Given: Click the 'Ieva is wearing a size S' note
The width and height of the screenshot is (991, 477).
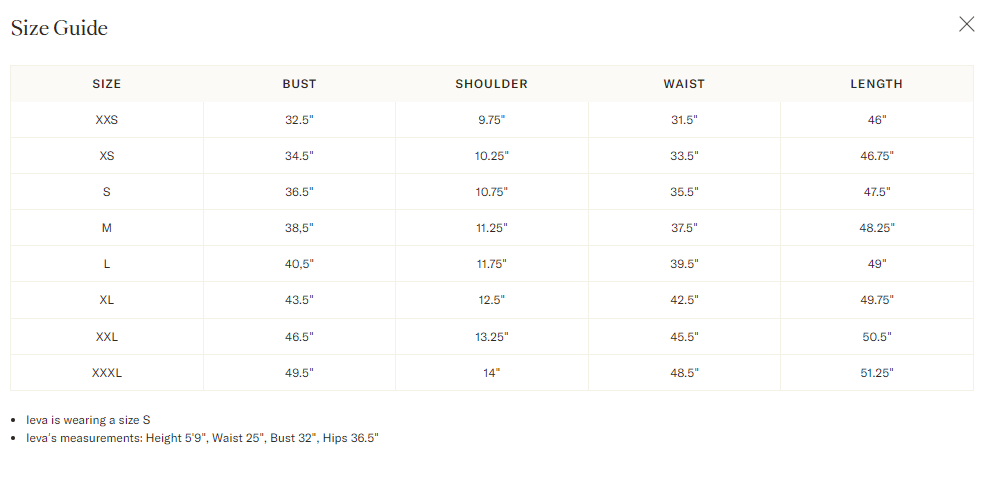Looking at the screenshot, I should pos(88,420).
